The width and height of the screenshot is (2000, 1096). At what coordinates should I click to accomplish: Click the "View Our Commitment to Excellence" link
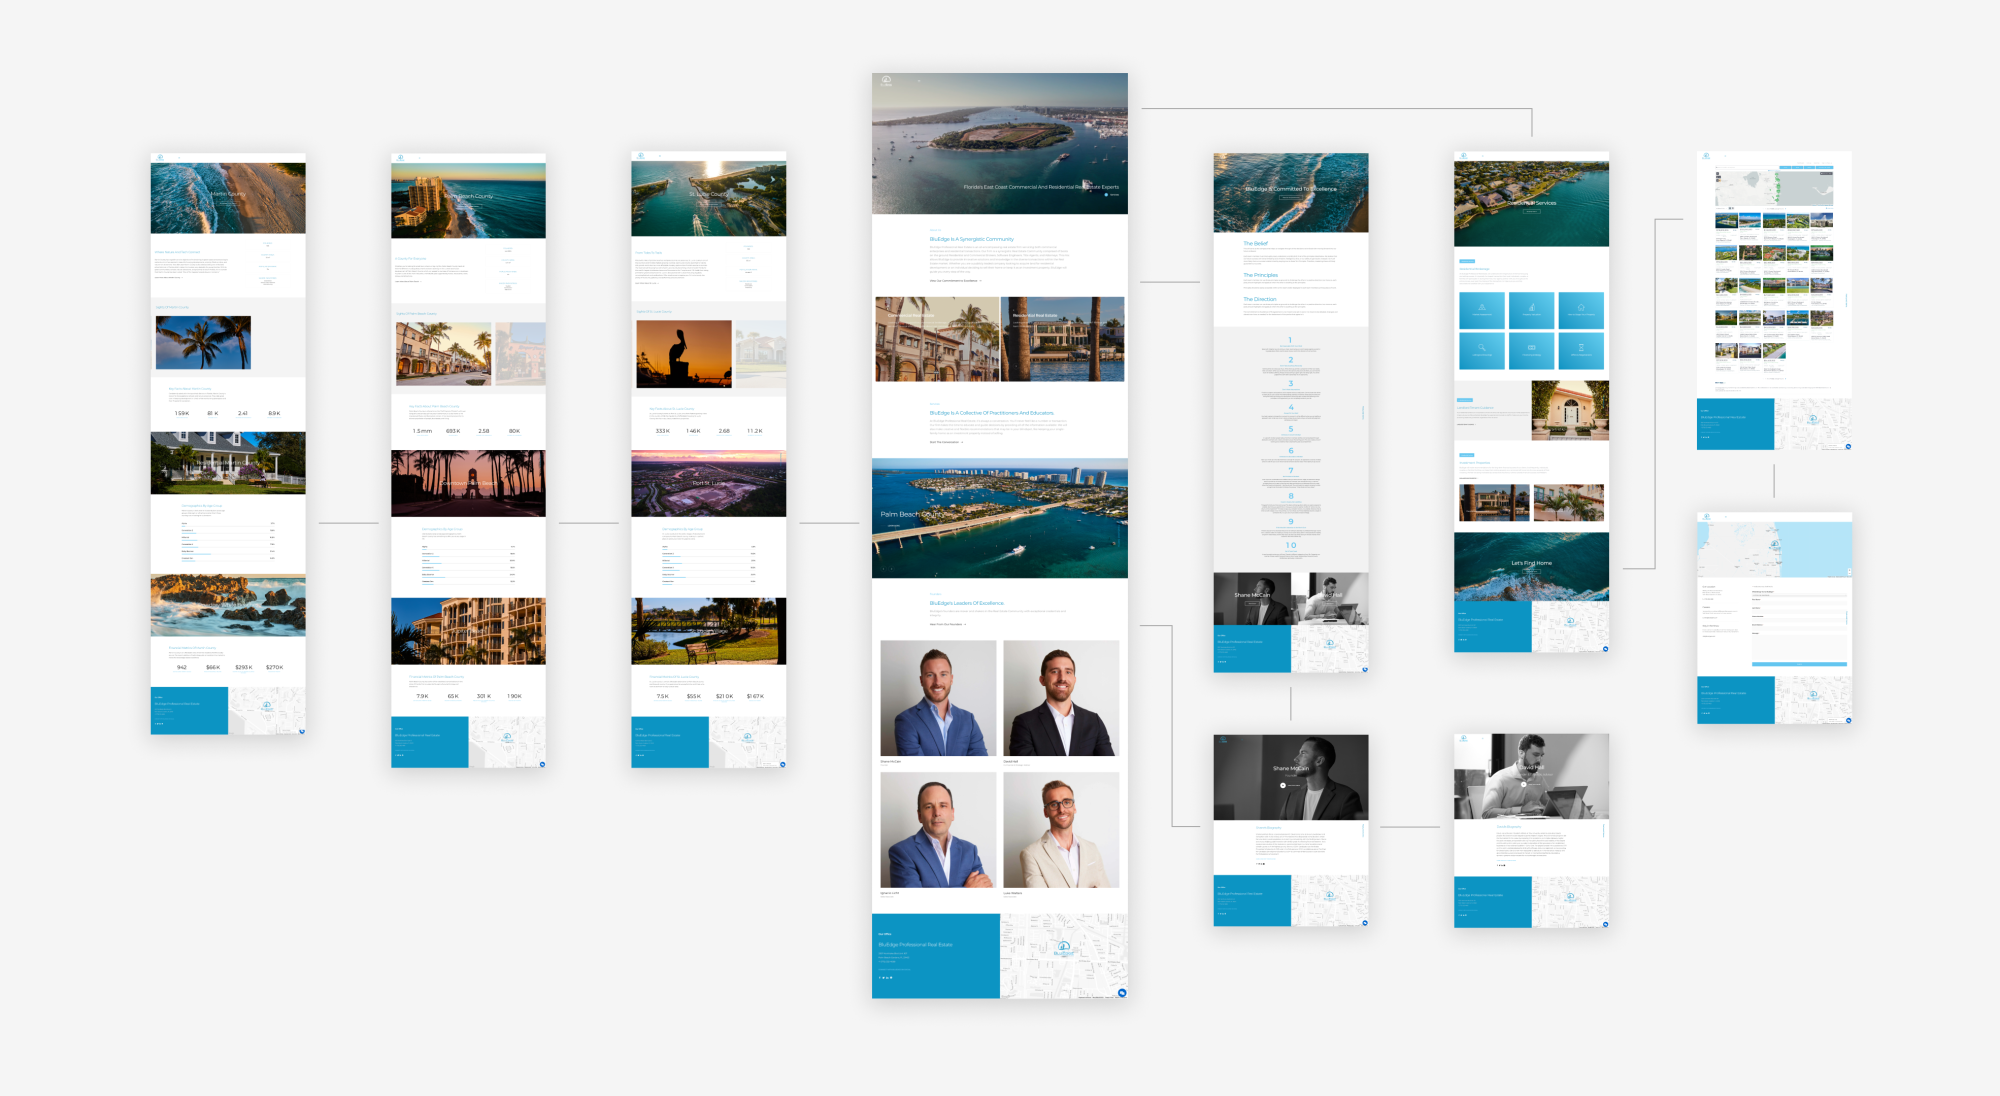(955, 281)
